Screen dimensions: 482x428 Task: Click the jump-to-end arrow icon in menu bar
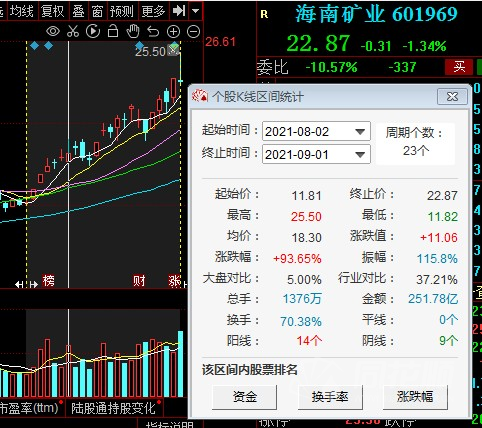click(x=179, y=11)
